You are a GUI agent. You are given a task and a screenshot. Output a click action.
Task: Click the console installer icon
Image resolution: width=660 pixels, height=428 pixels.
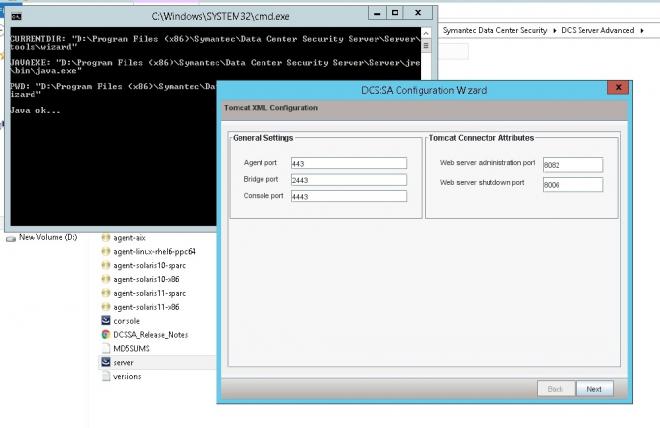(x=106, y=321)
